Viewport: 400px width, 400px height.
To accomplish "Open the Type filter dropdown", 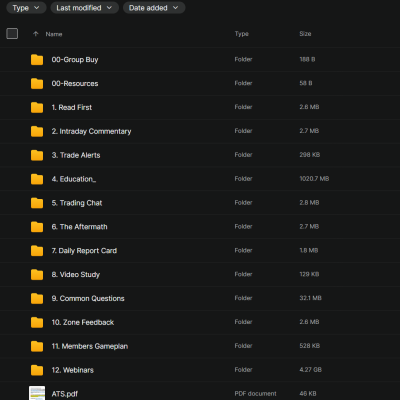I will tap(26, 8).
